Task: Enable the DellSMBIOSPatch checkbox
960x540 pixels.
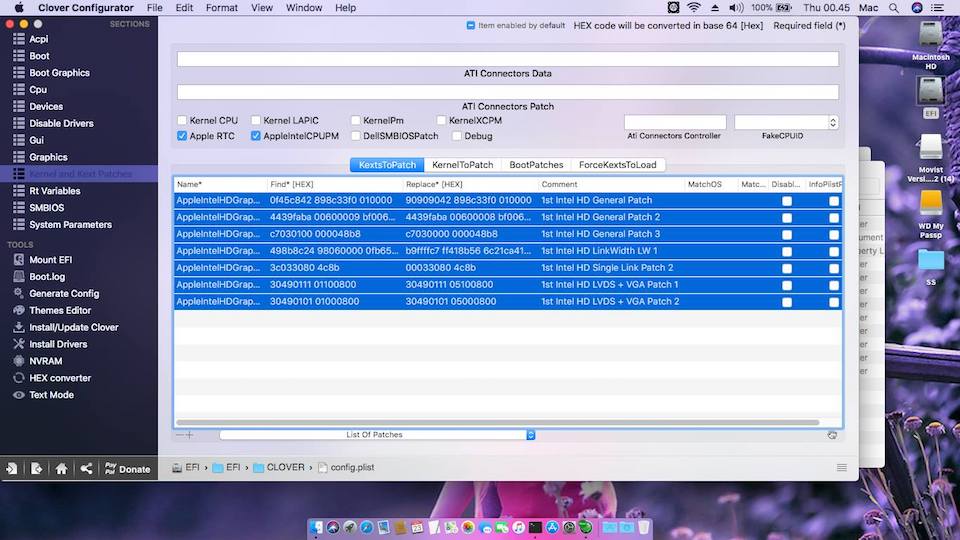Action: pos(355,136)
